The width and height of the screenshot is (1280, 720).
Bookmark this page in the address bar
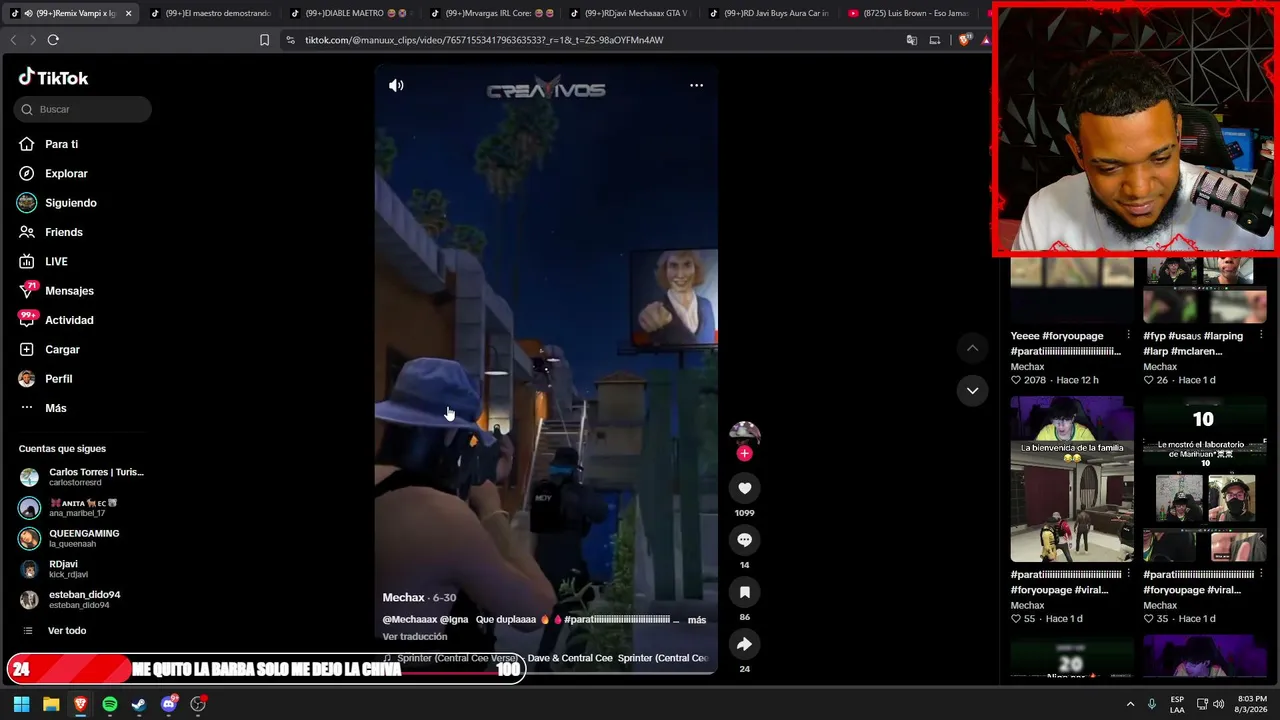point(264,40)
